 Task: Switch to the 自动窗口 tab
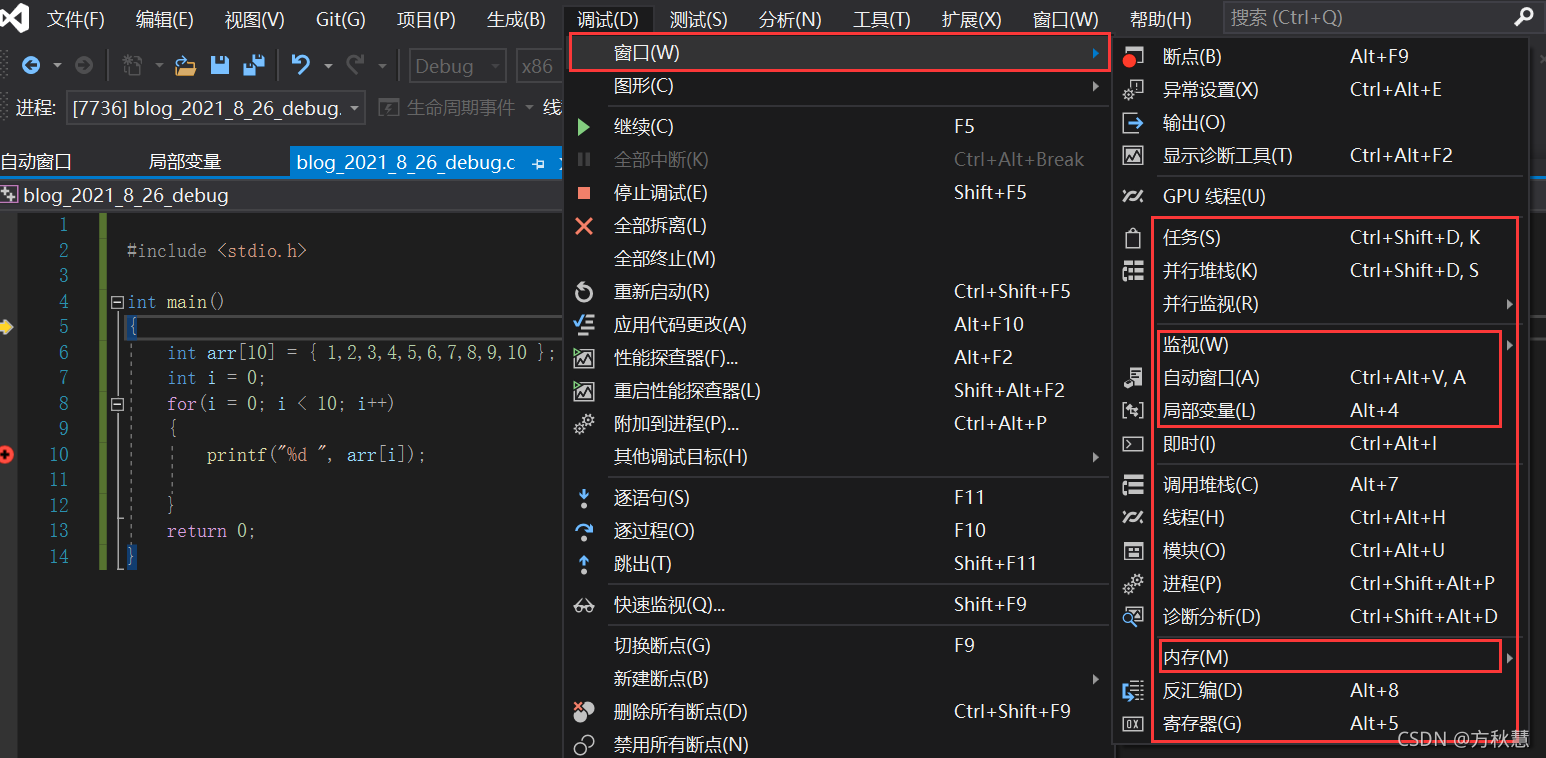click(x=37, y=162)
